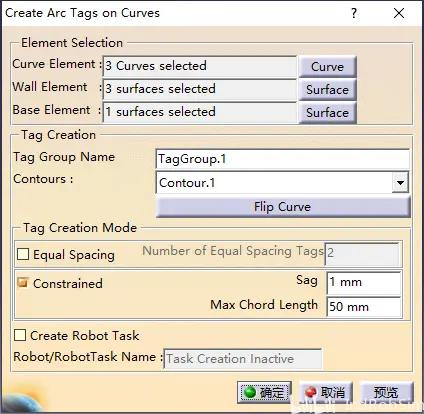Click the Sag value field
Screen dimensions: 424x414
pos(364,282)
